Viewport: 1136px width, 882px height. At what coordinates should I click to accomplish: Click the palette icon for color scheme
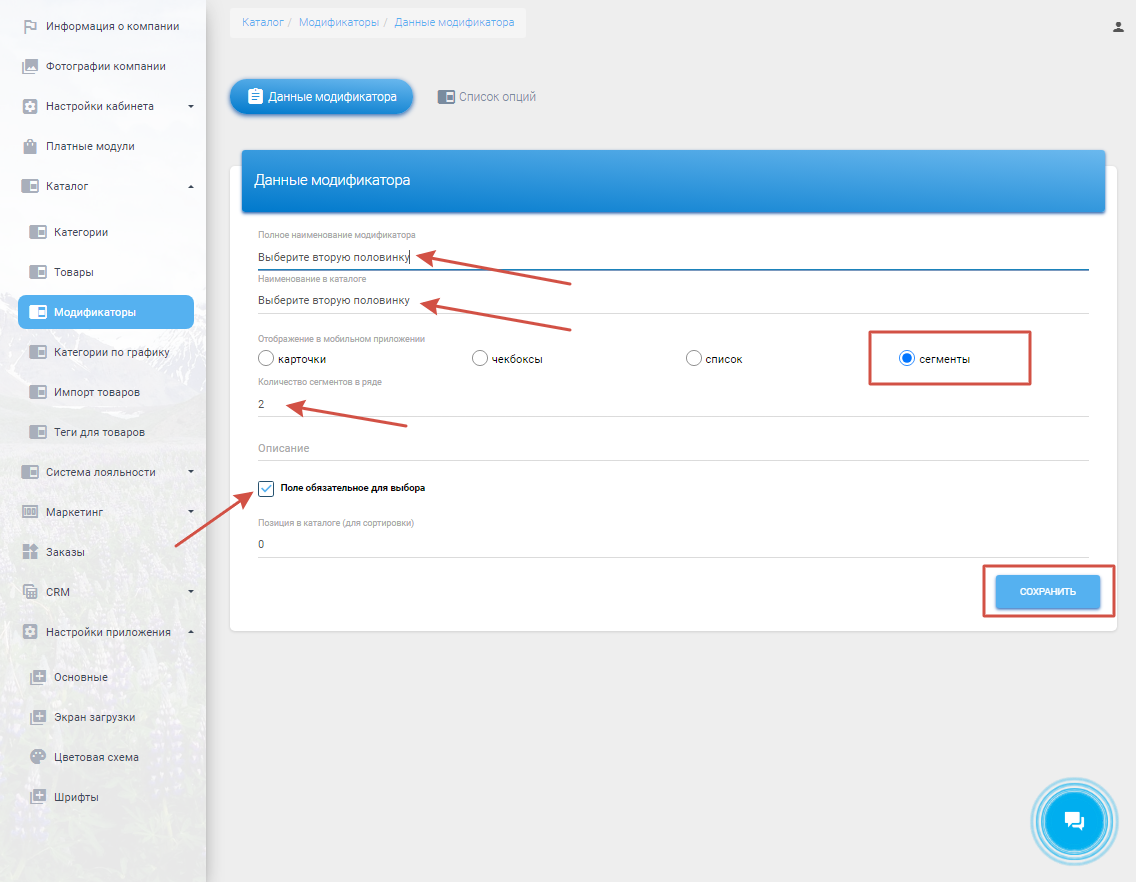[x=38, y=757]
